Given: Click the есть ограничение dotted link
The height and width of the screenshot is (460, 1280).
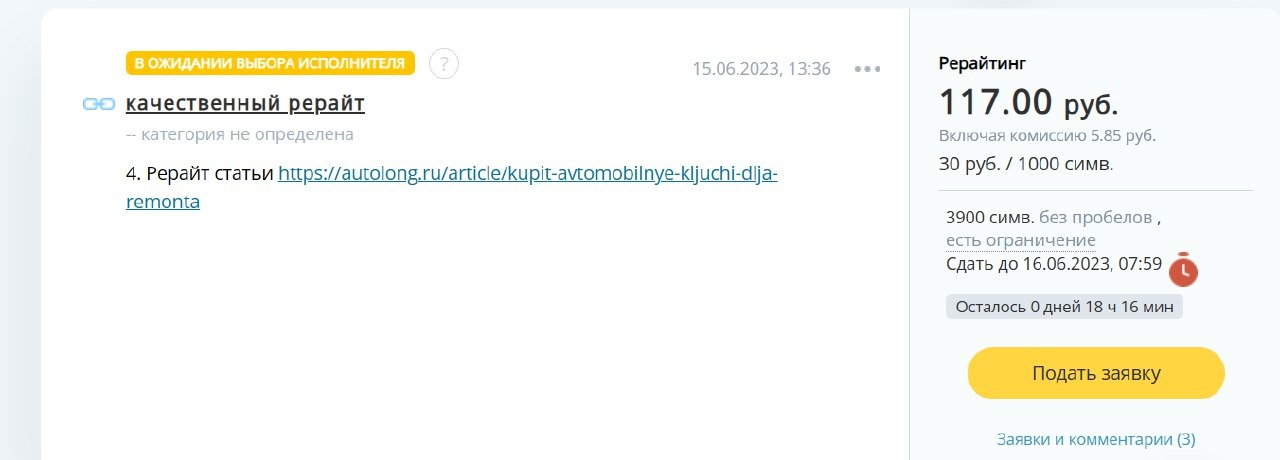Looking at the screenshot, I should tap(1021, 241).
